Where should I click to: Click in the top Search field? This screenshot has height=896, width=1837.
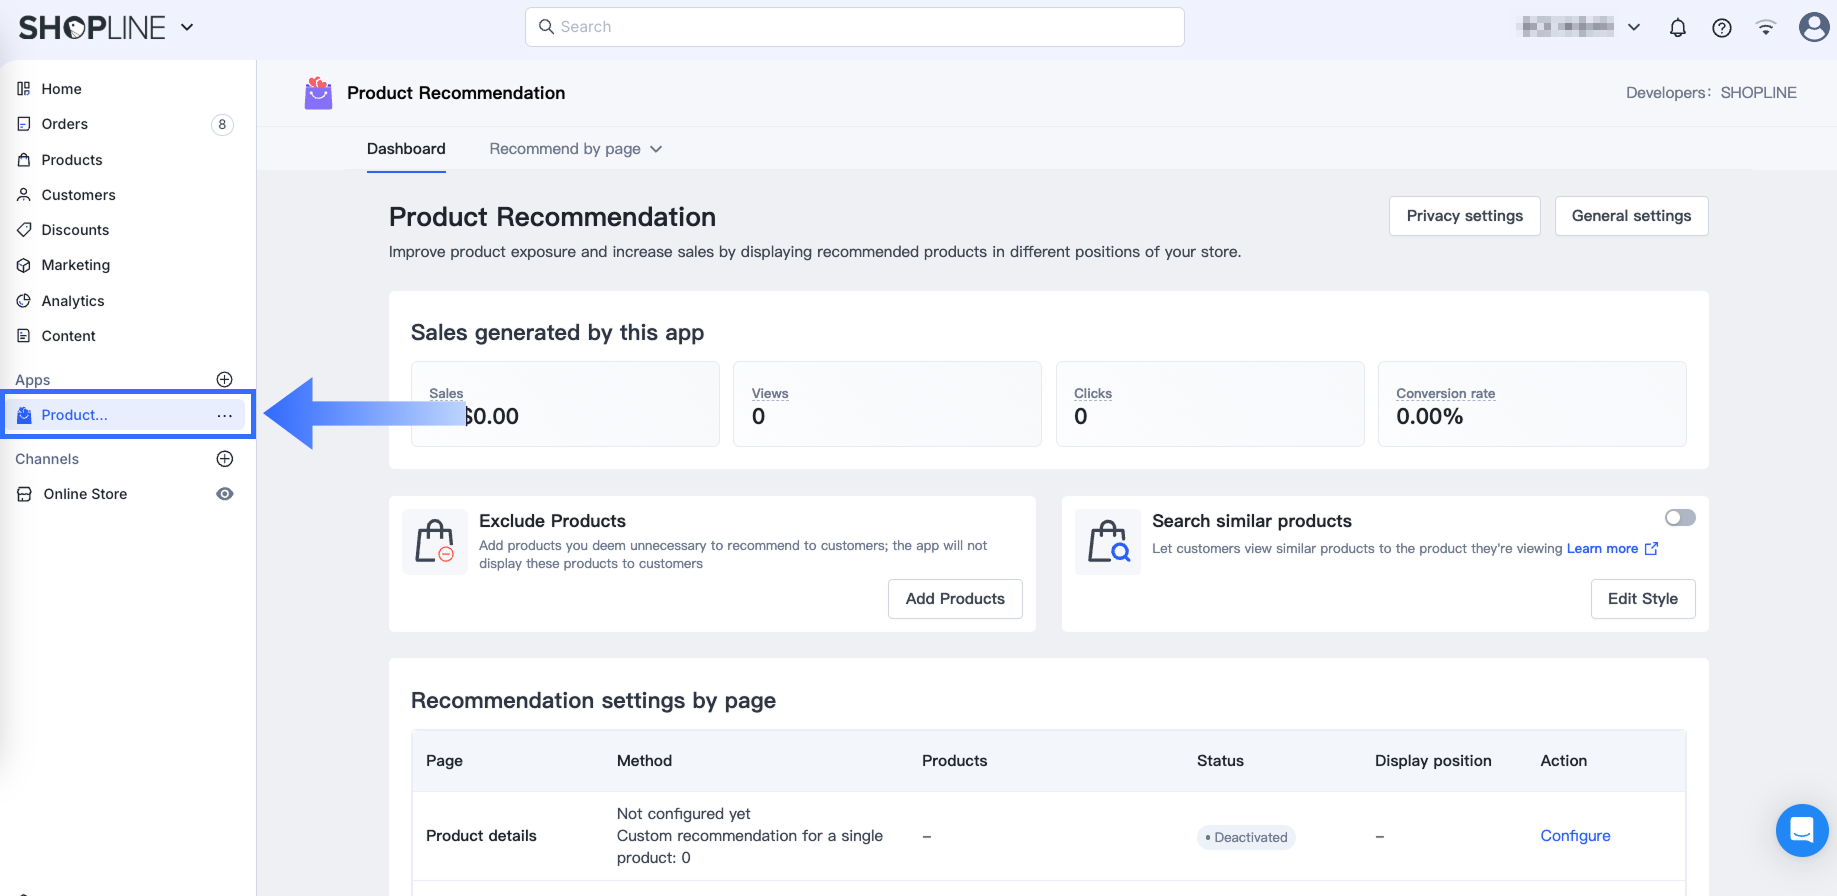pos(855,27)
